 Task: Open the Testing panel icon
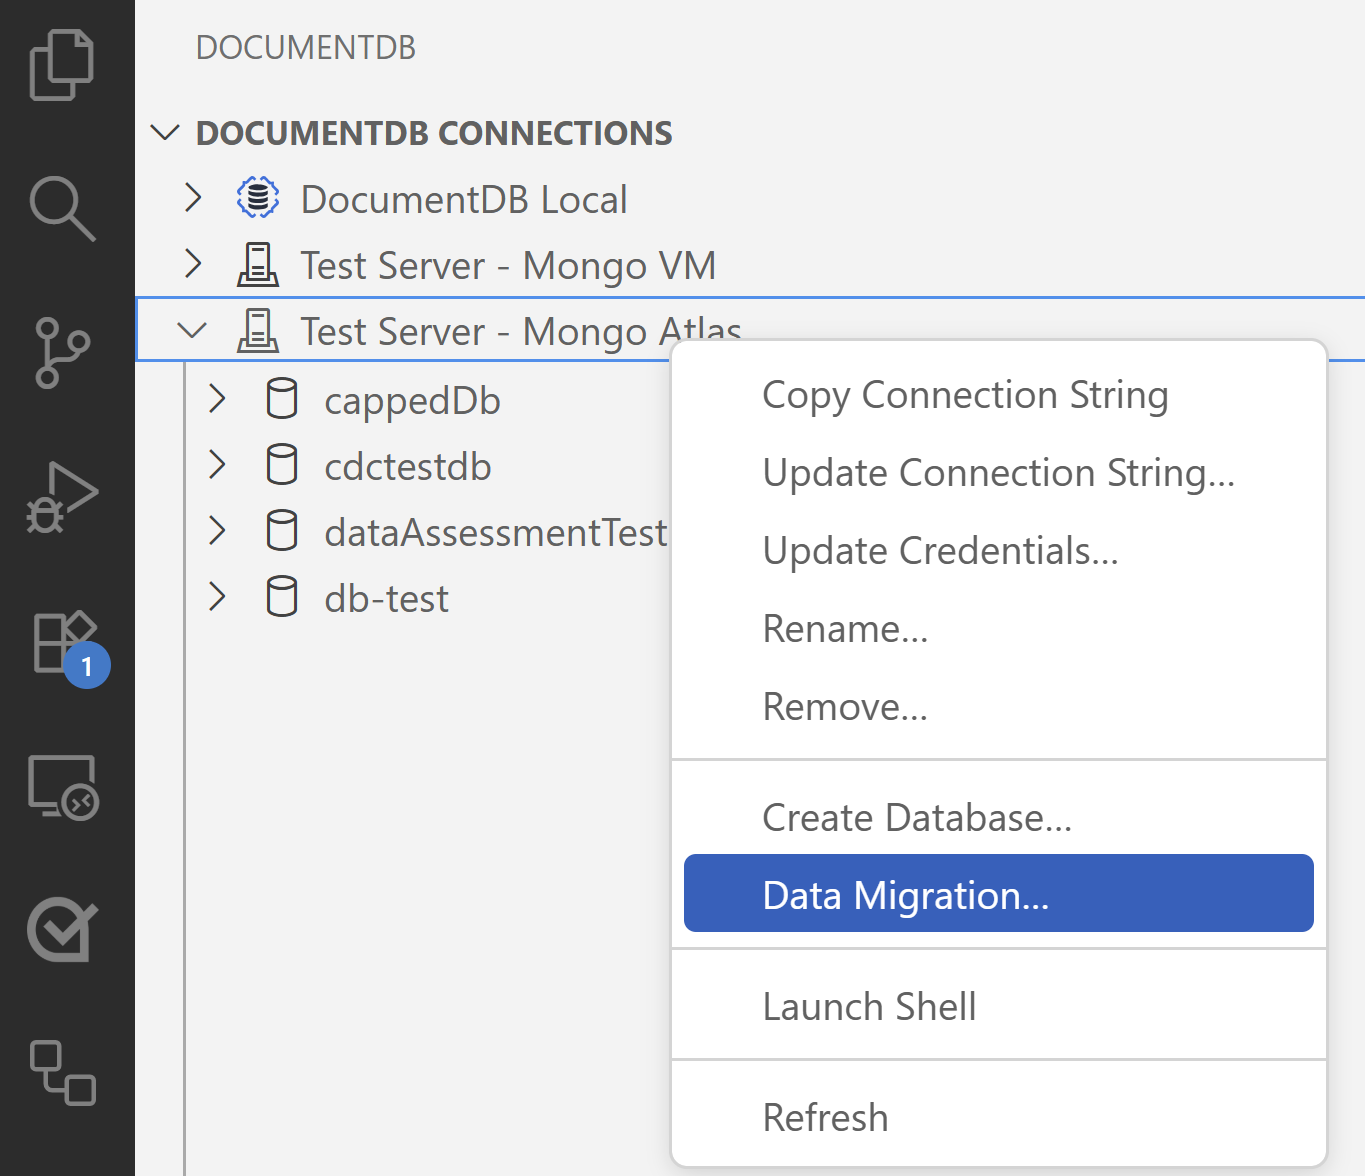pyautogui.click(x=63, y=930)
